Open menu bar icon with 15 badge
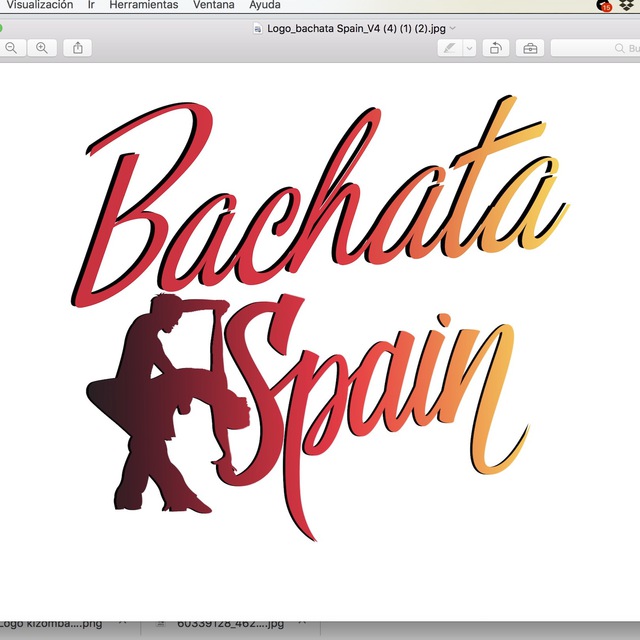This screenshot has height=640, width=640. tap(604, 5)
